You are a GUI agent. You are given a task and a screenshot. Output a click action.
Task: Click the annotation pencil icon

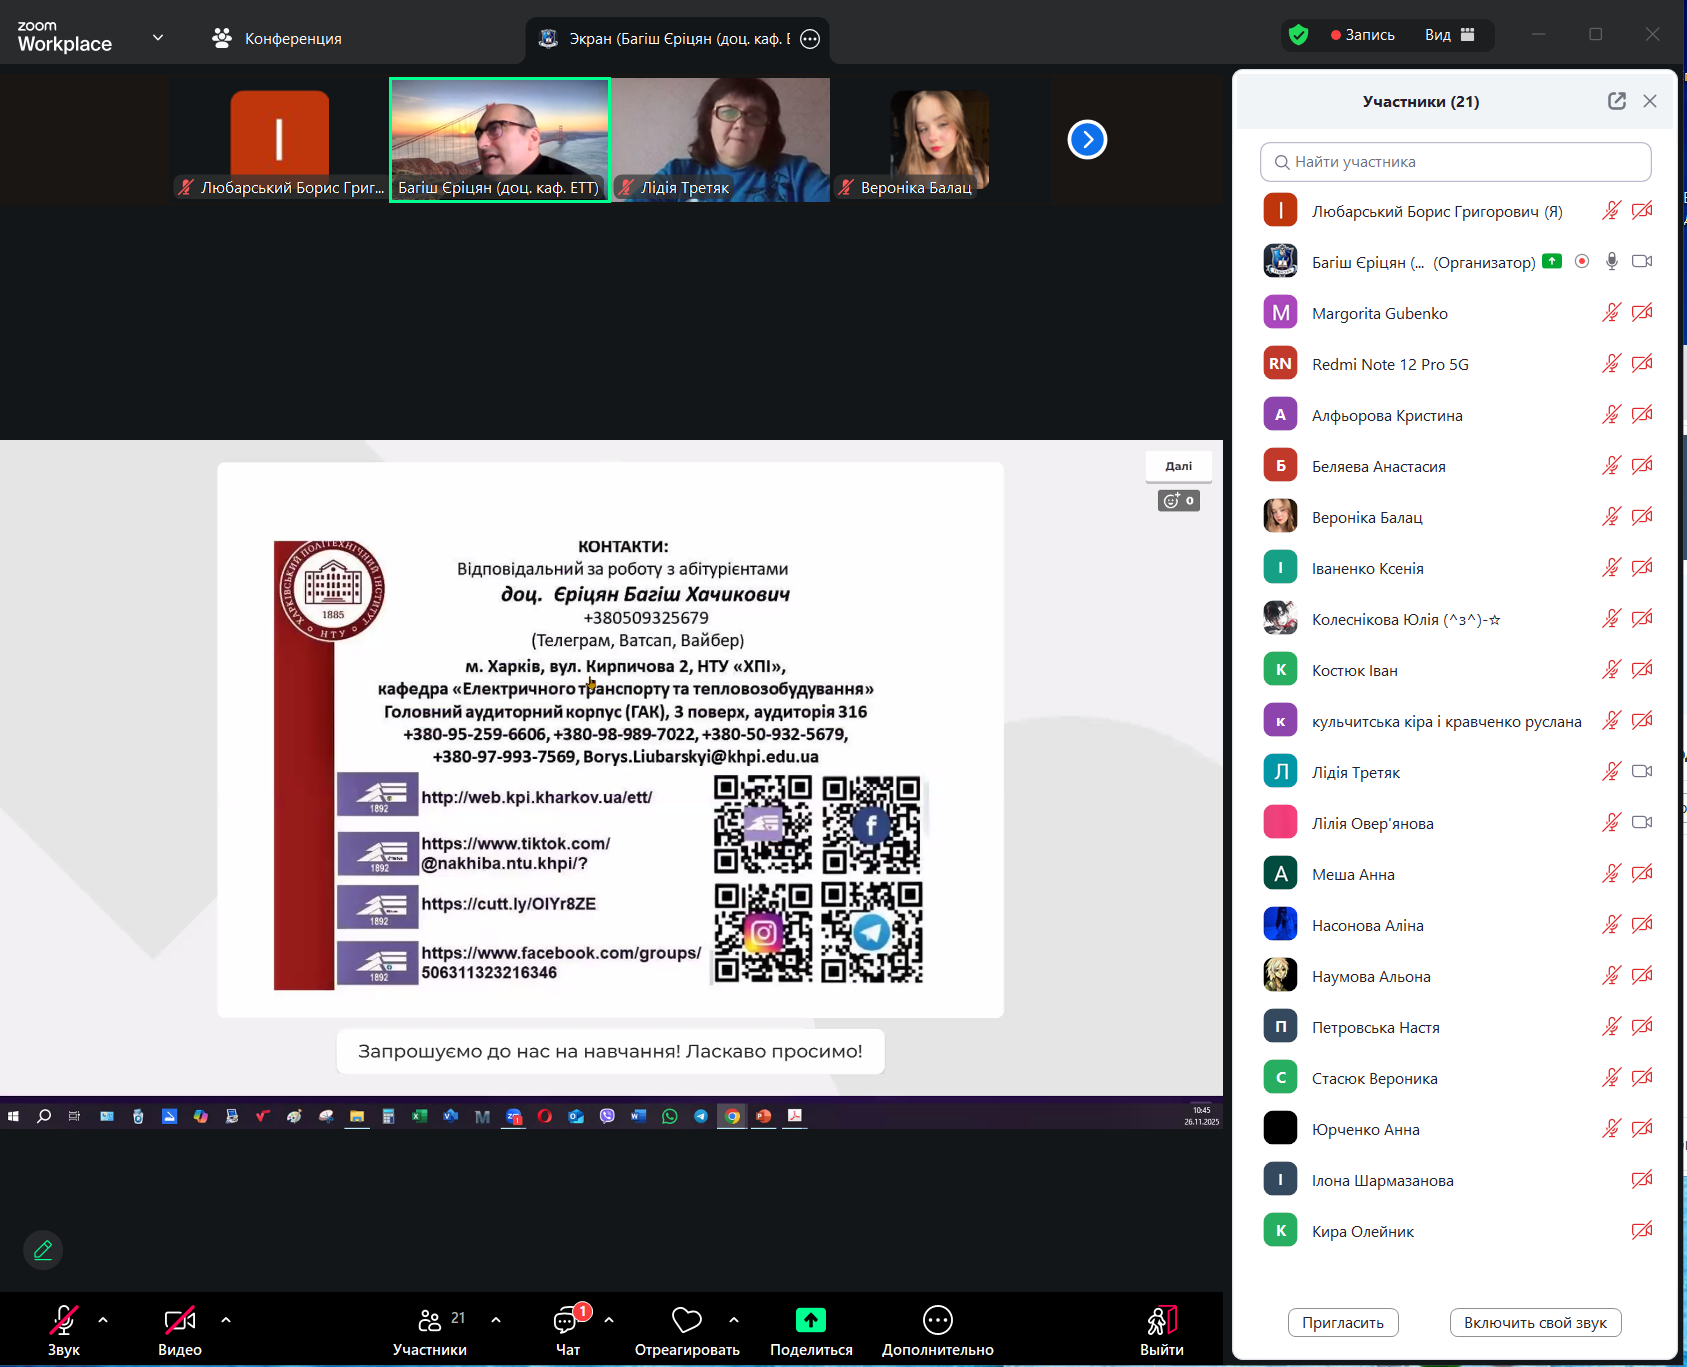click(x=43, y=1250)
